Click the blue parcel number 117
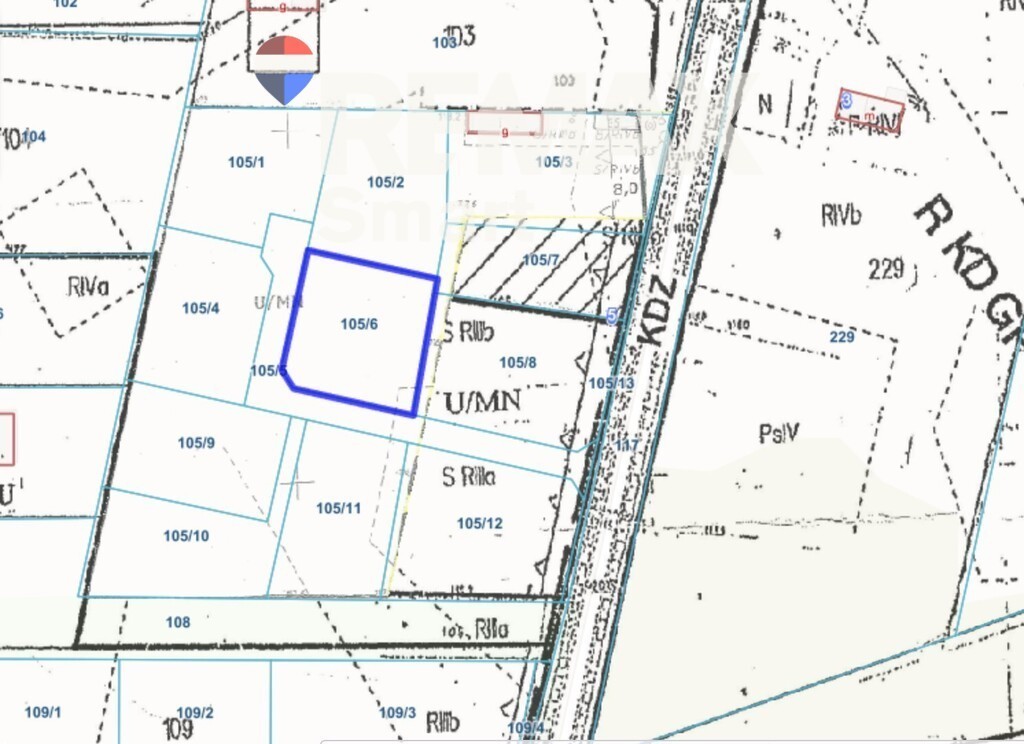 pos(627,445)
